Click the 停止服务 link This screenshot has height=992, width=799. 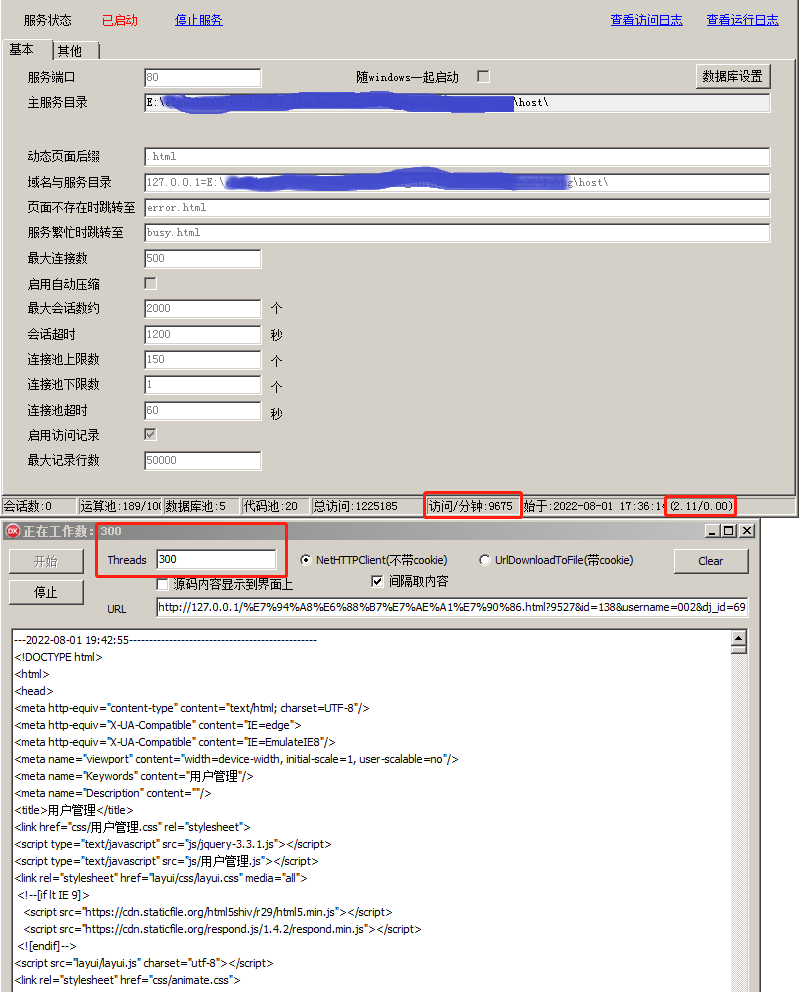click(x=199, y=20)
